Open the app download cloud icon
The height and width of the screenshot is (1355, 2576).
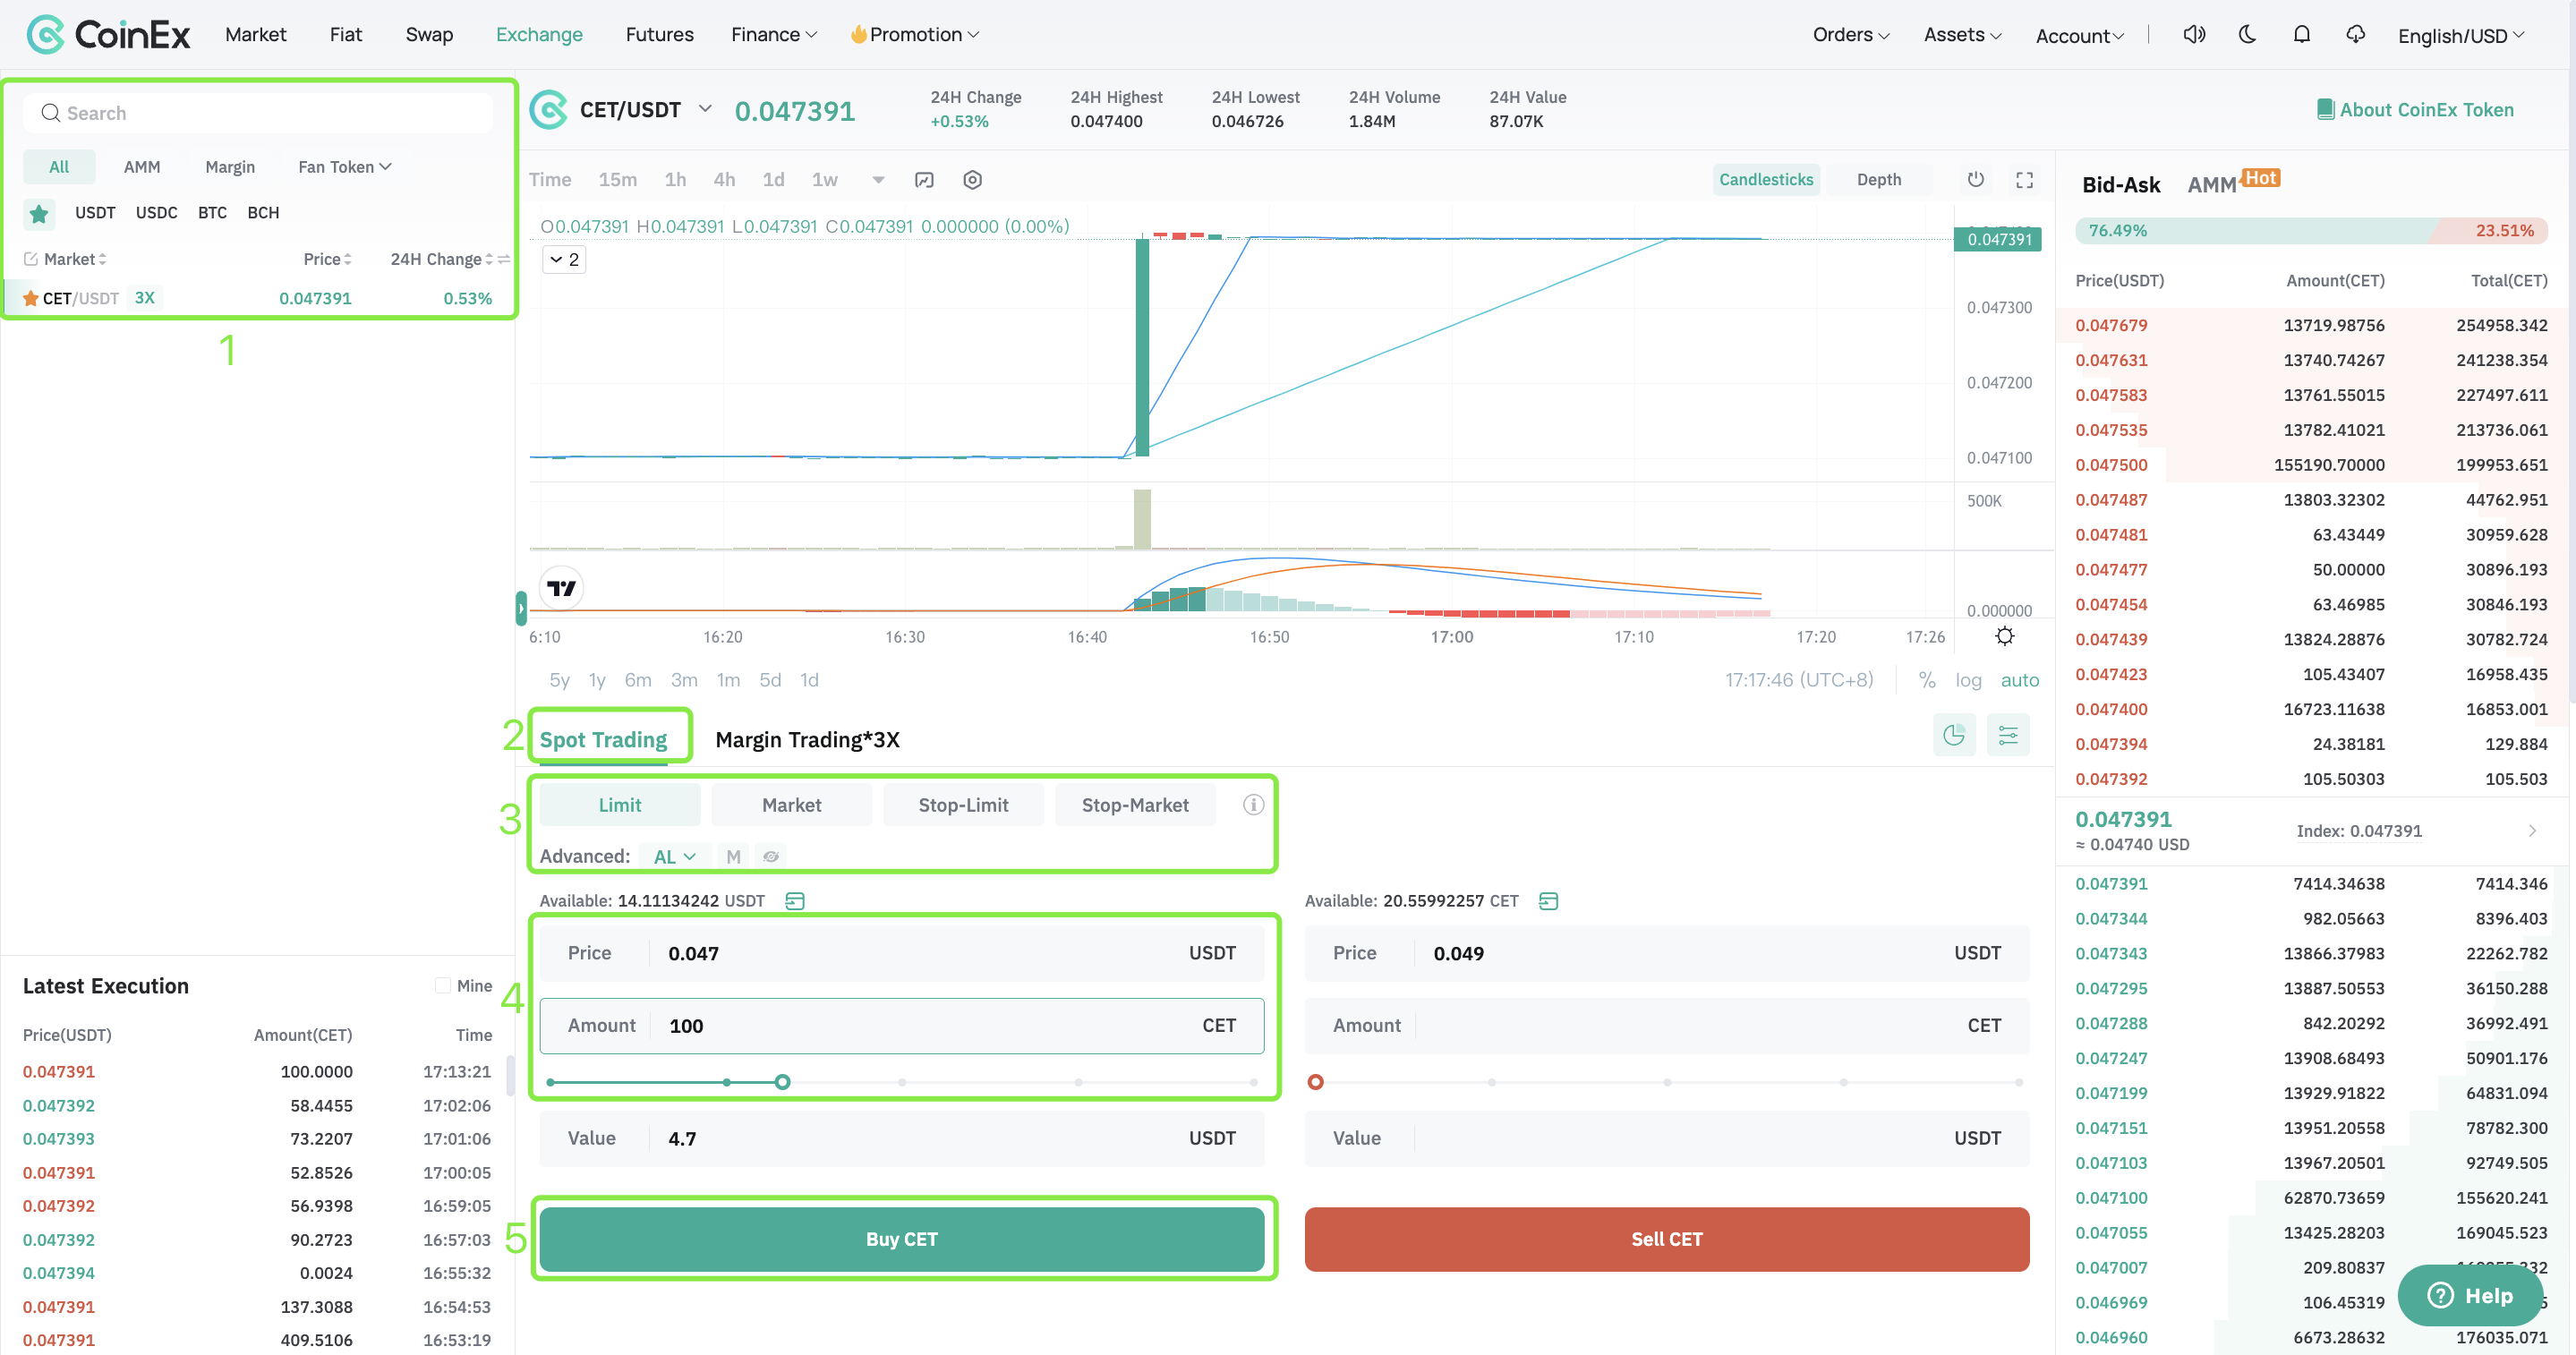[x=2355, y=35]
